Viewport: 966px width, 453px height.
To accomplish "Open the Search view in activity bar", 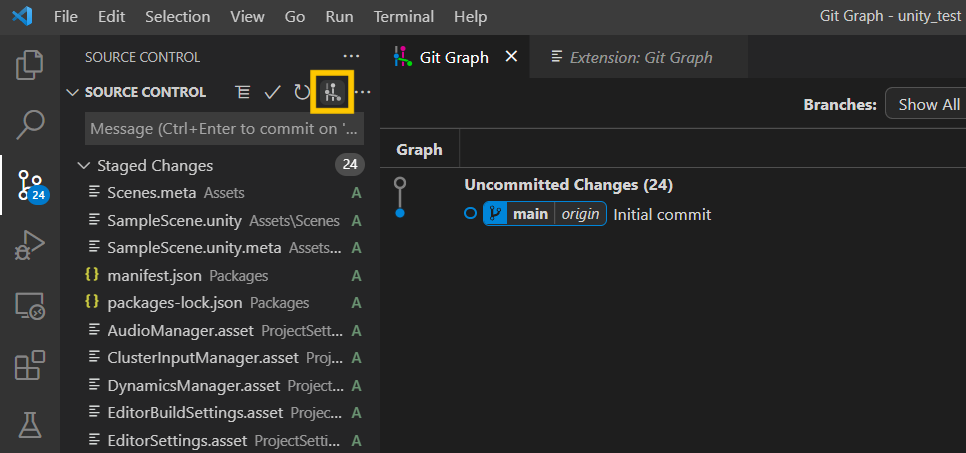I will point(30,124).
